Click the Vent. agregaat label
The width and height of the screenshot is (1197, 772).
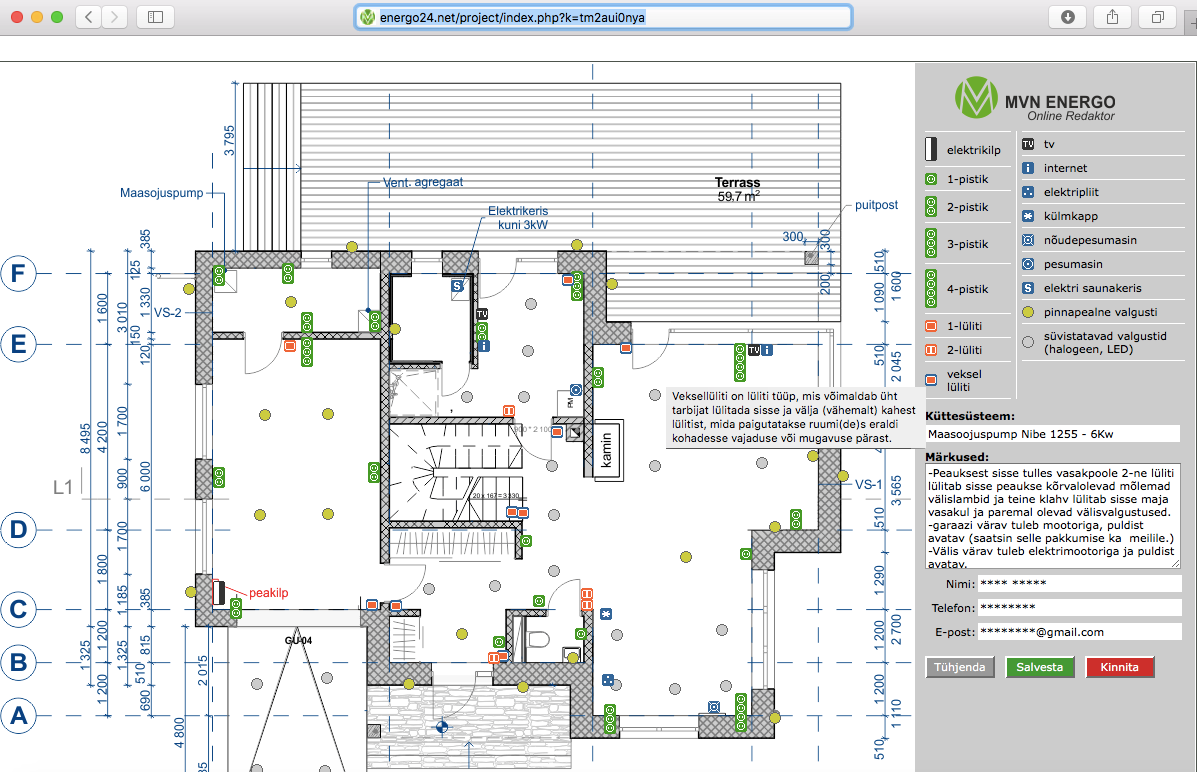coord(423,183)
